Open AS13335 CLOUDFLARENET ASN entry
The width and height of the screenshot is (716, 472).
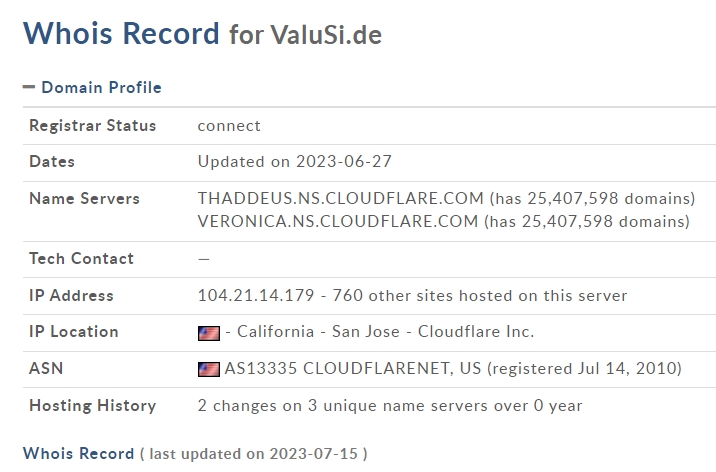(x=353, y=368)
